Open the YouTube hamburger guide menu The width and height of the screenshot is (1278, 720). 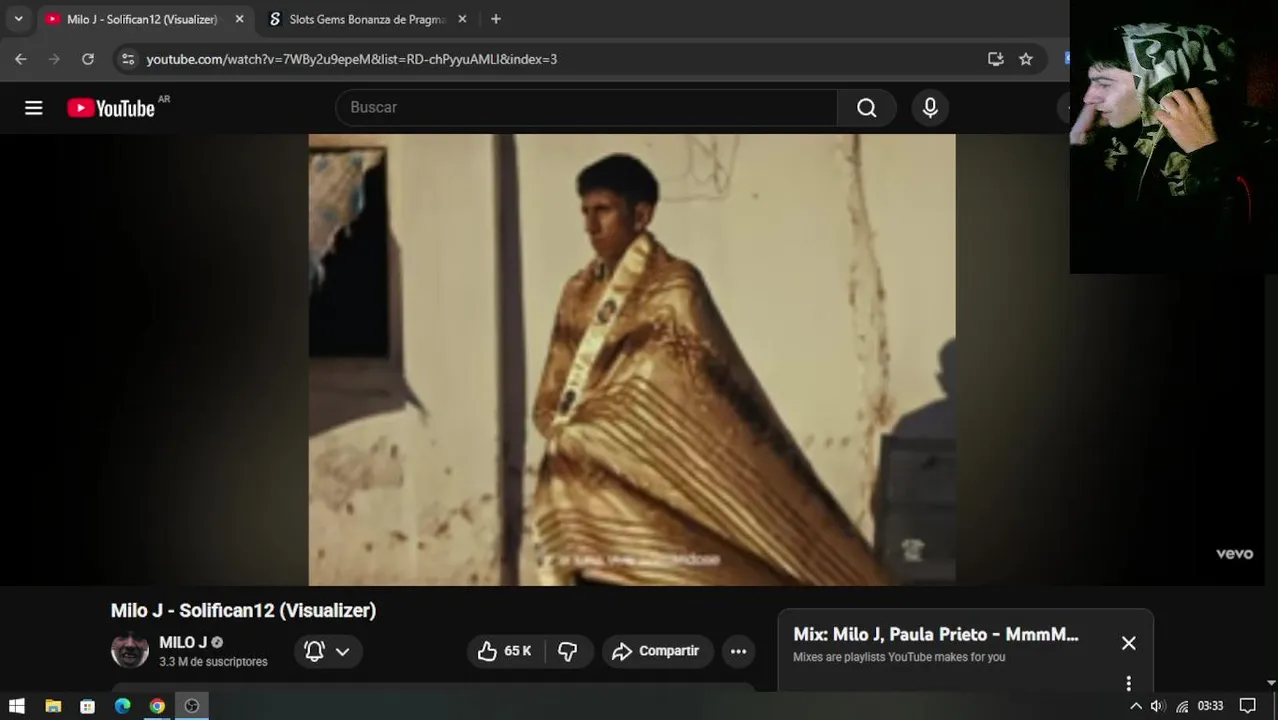click(34, 108)
